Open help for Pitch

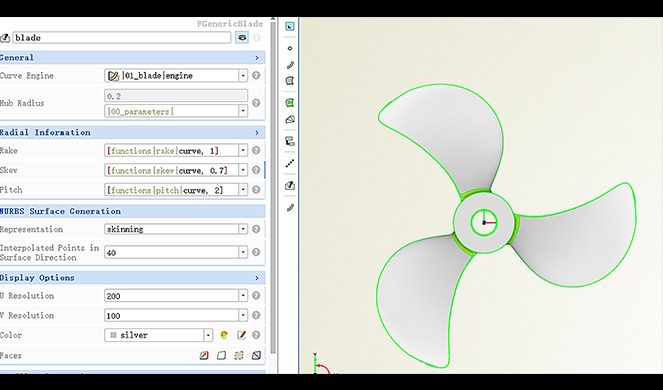[x=256, y=190]
